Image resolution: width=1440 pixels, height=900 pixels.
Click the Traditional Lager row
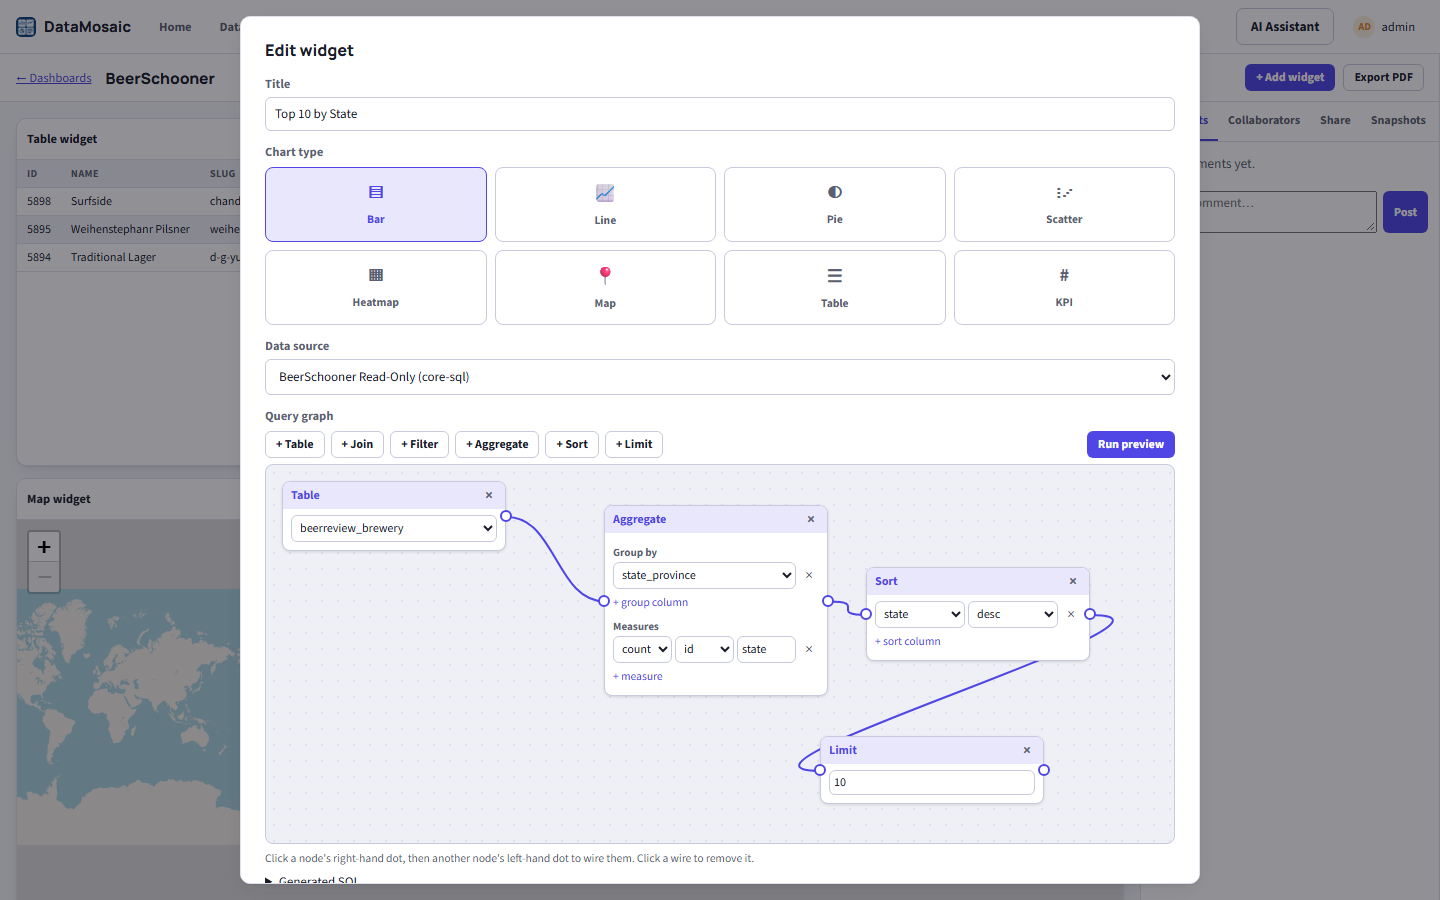[x=129, y=257]
